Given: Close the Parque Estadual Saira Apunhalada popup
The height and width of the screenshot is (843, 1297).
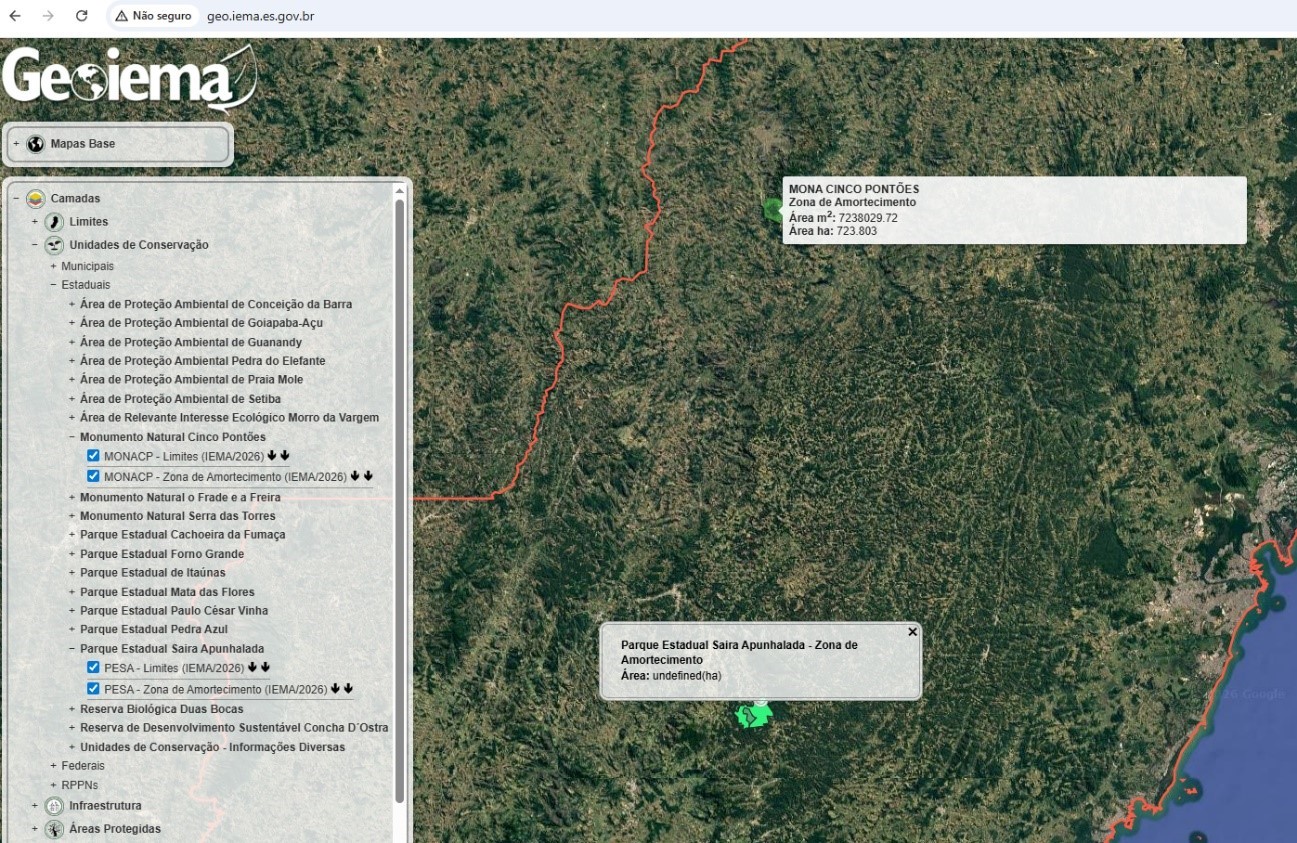Looking at the screenshot, I should click(911, 632).
